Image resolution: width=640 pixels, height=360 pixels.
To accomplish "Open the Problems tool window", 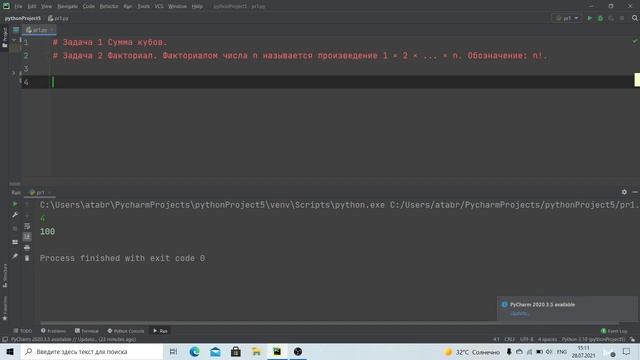I will (x=53, y=331).
